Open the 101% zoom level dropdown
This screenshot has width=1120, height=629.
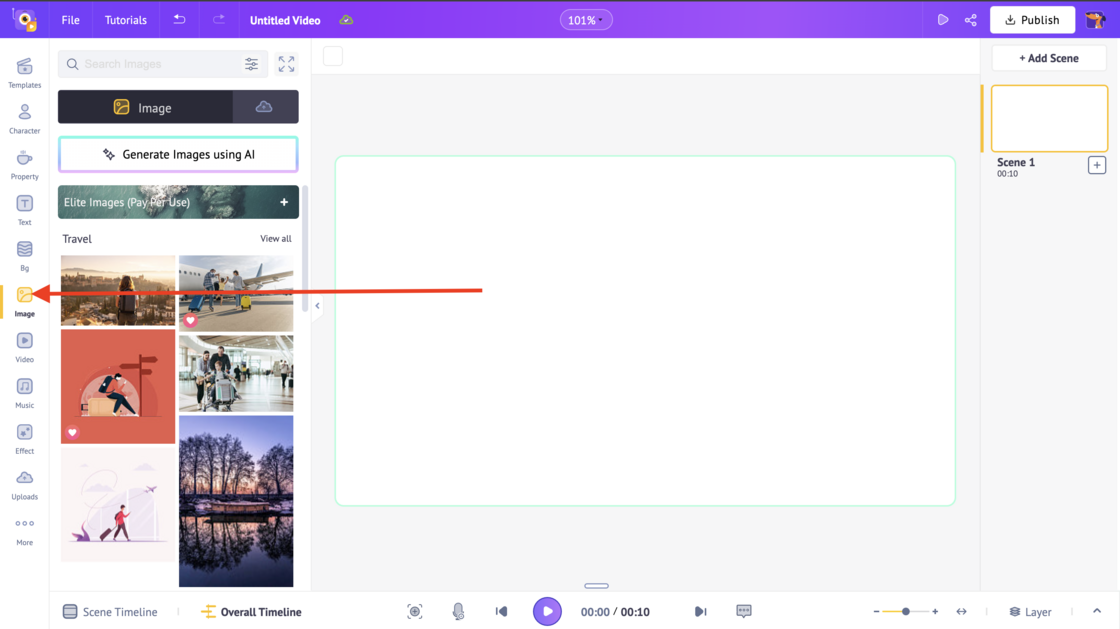(x=586, y=19)
